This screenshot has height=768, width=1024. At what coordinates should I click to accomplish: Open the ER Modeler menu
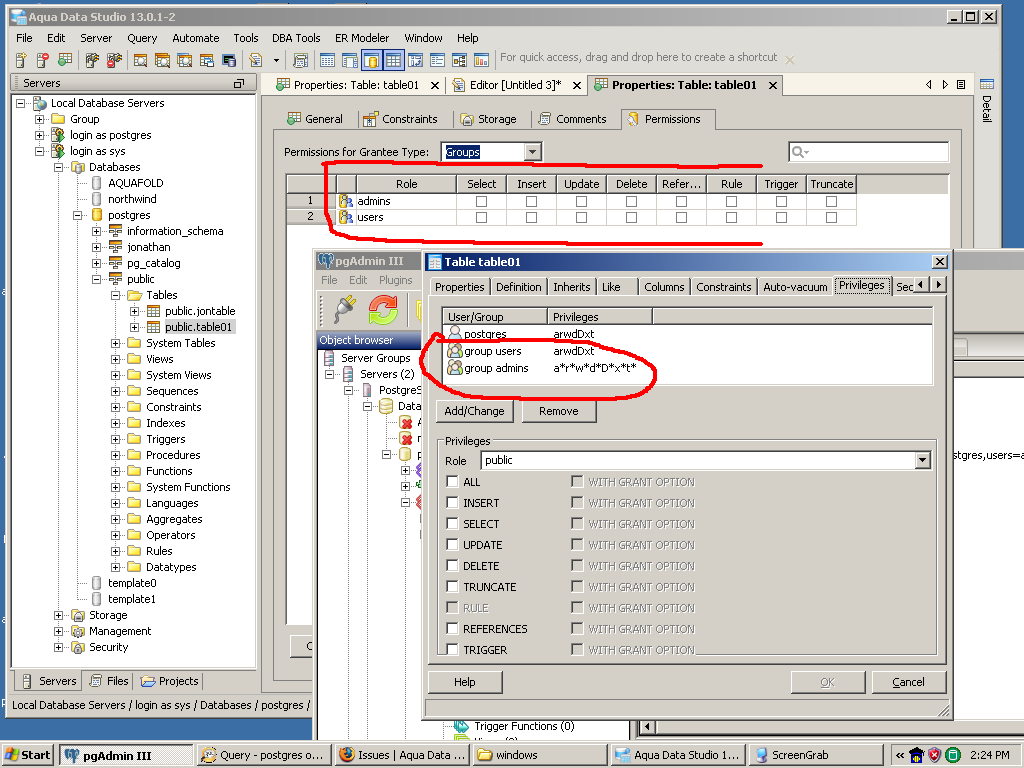tap(362, 38)
